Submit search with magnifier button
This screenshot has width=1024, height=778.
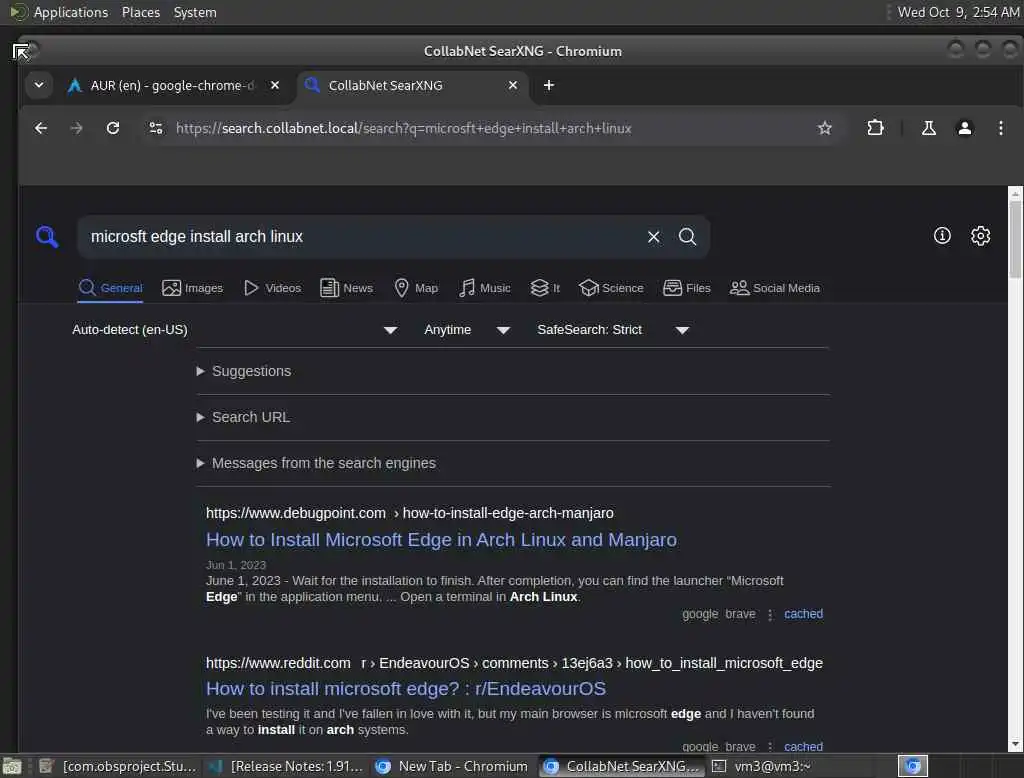(687, 236)
